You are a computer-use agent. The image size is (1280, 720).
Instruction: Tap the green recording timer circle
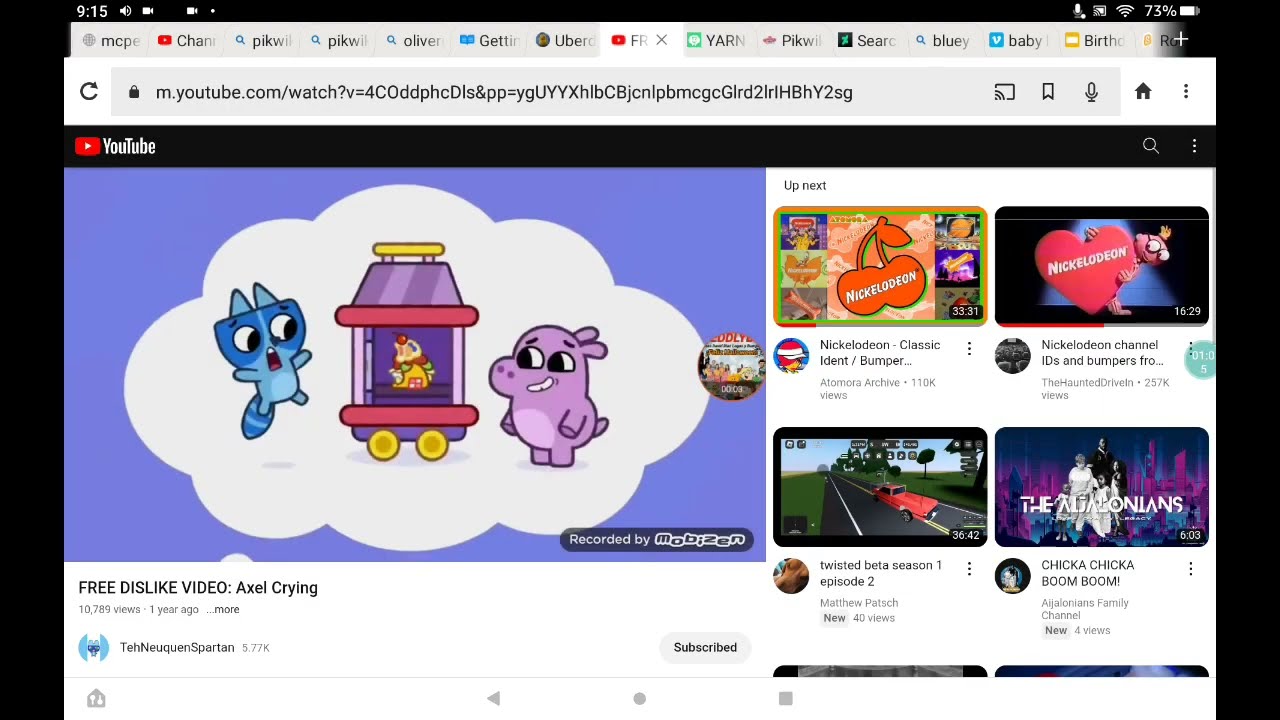coord(1201,360)
